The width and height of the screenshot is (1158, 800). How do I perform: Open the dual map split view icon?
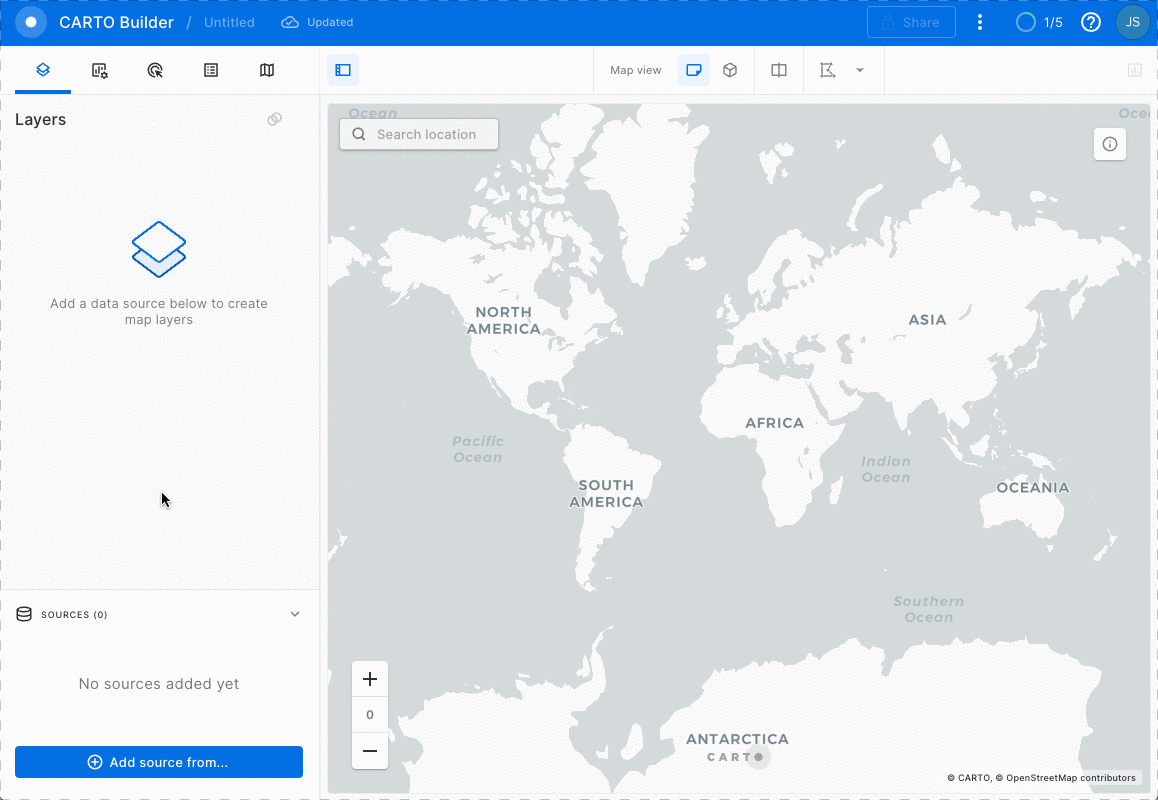point(778,70)
